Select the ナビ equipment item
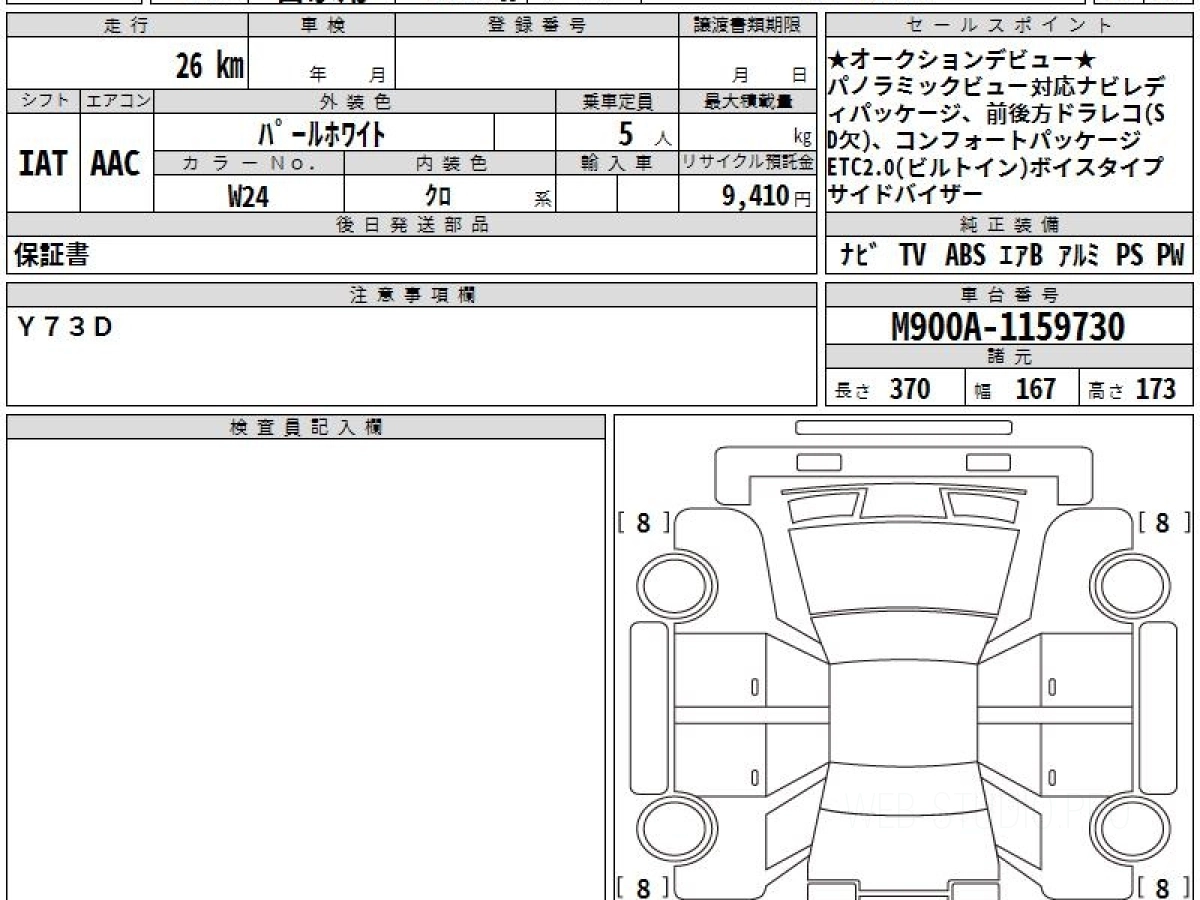 [860, 256]
